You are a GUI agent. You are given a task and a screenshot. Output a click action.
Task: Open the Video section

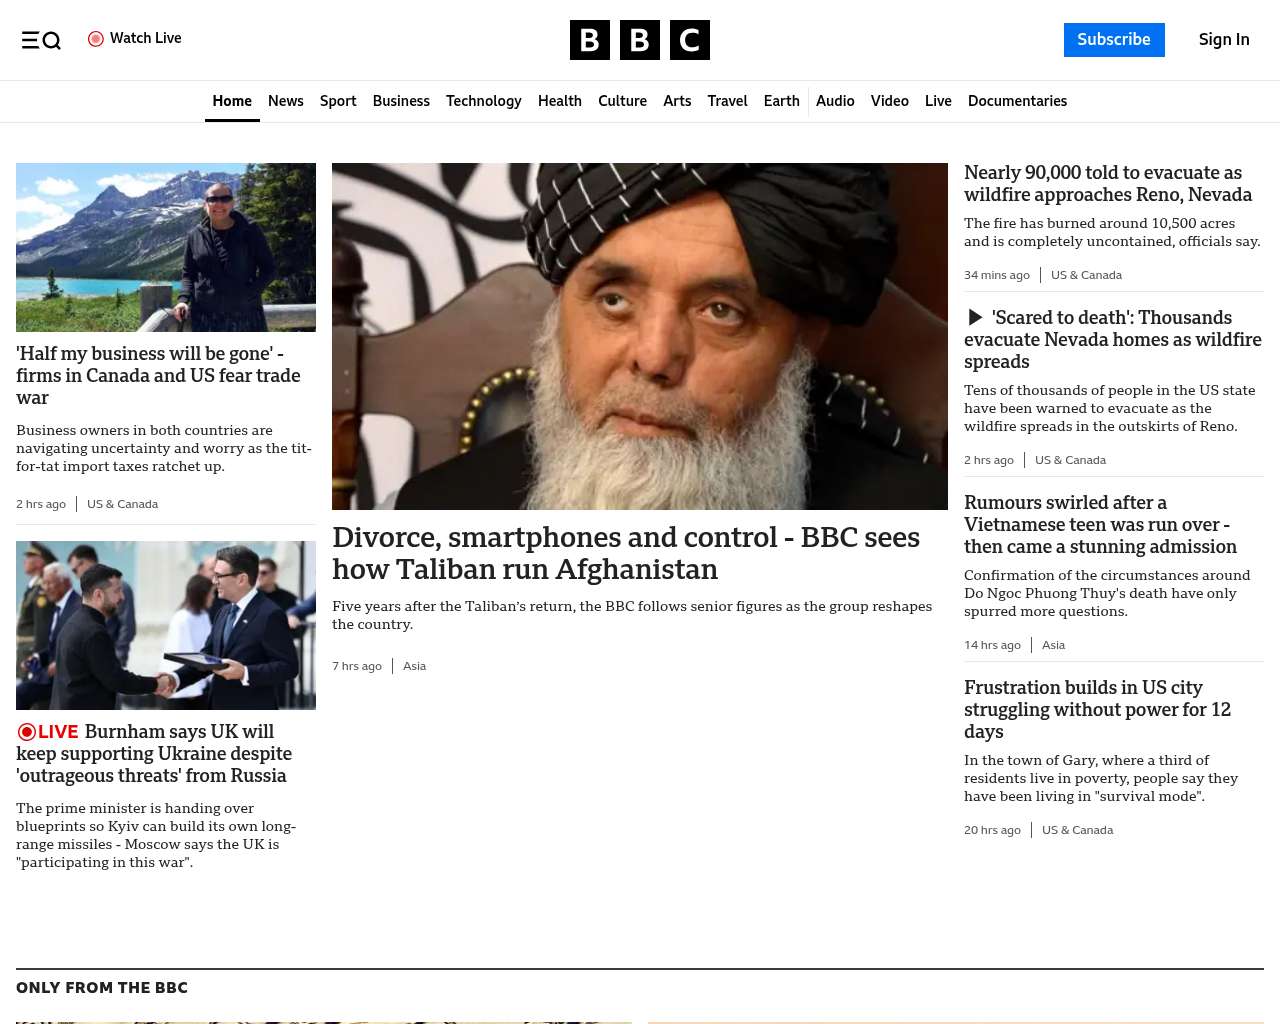click(890, 101)
